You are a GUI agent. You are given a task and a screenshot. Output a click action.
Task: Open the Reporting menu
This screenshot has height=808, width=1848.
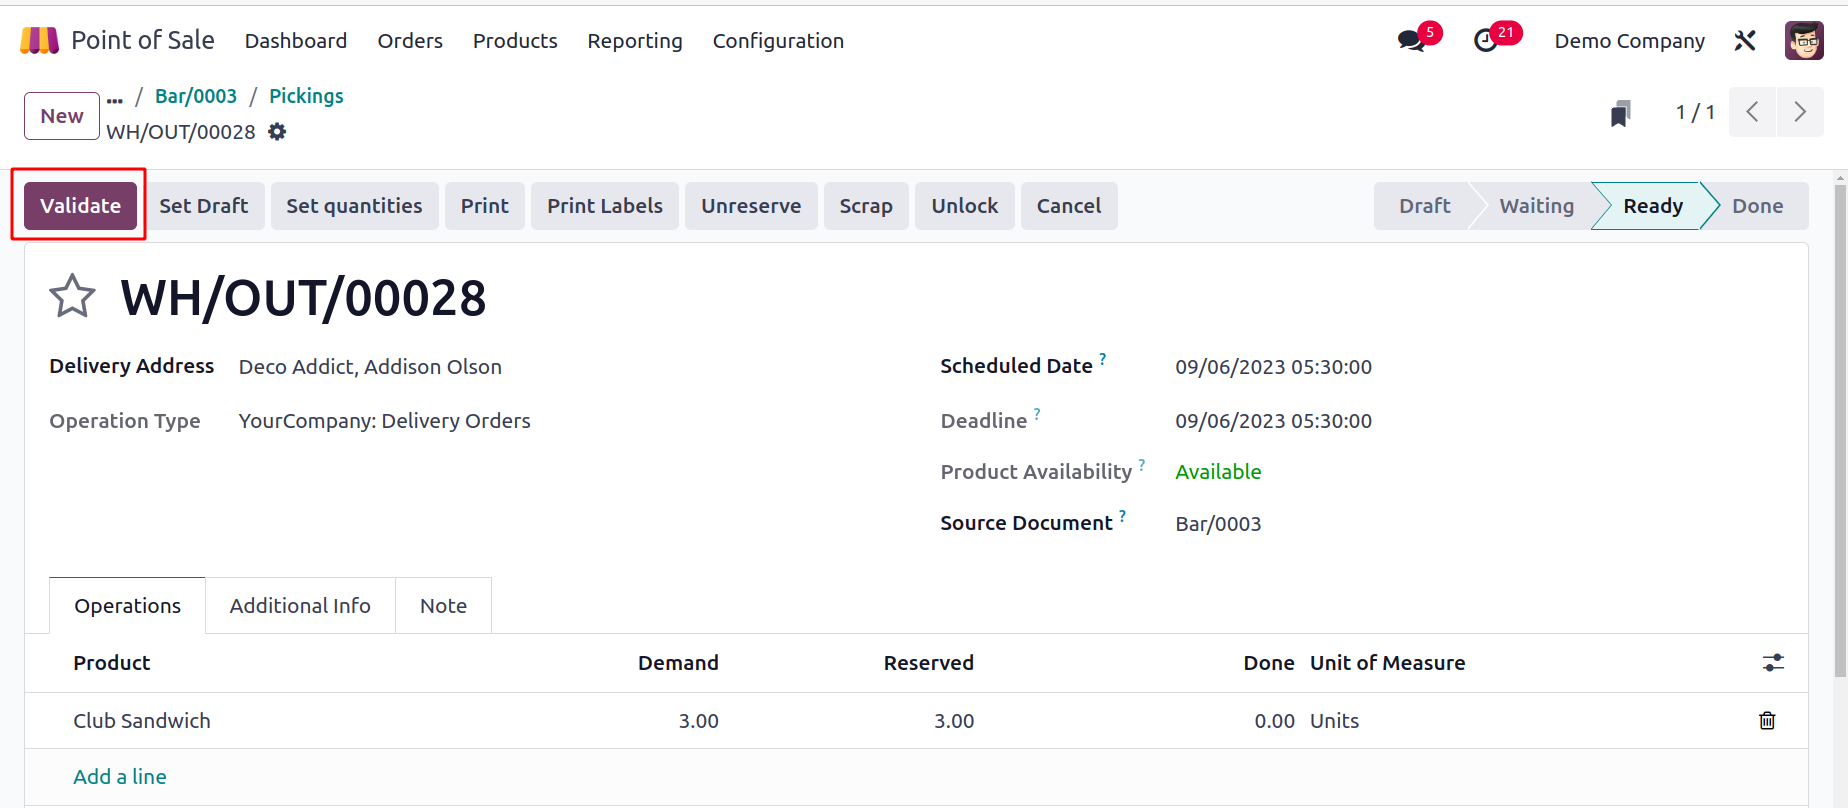[635, 40]
